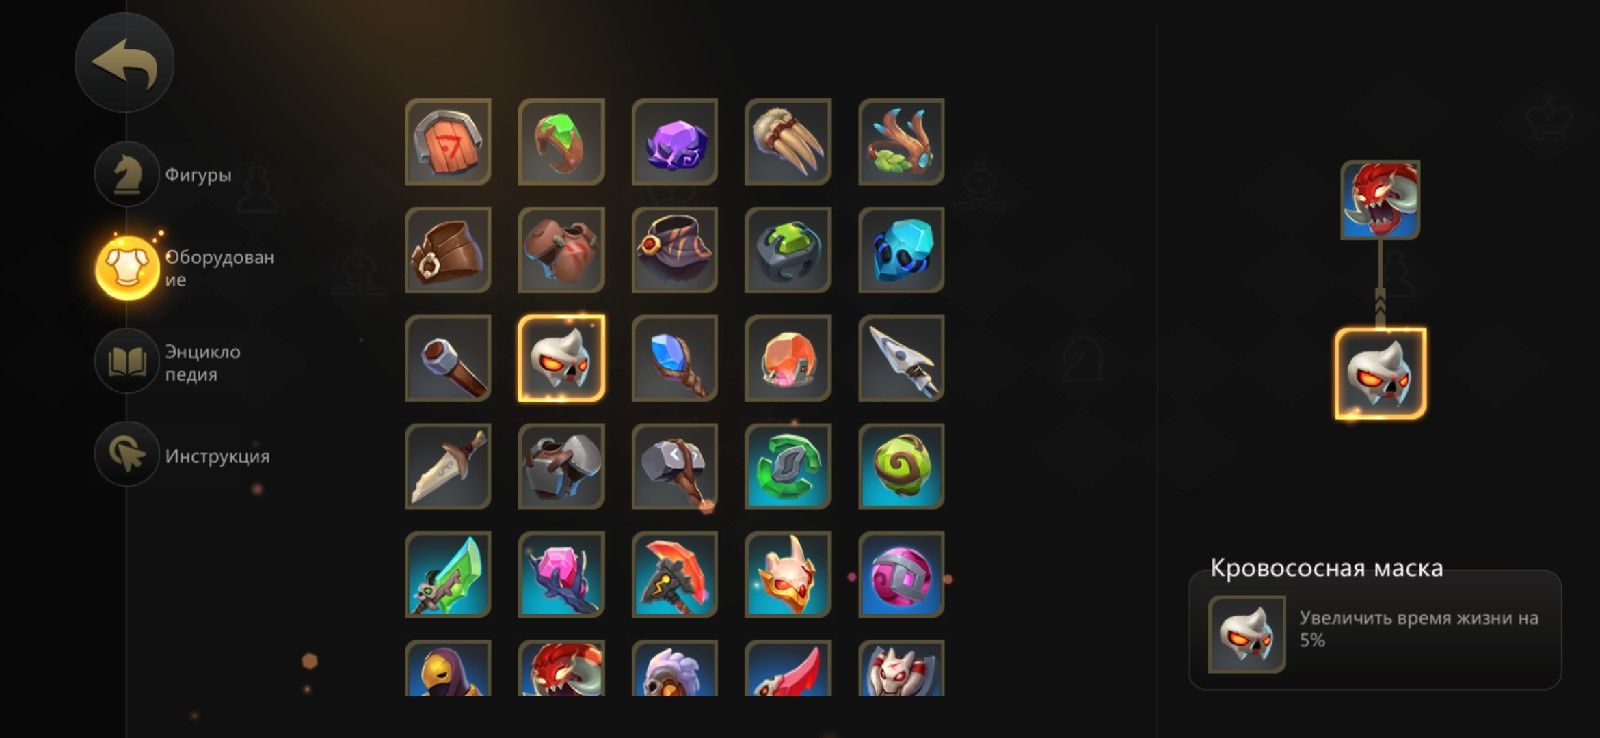The width and height of the screenshot is (1600, 738).
Task: Pick the wooden antler crown item
Action: [901, 141]
